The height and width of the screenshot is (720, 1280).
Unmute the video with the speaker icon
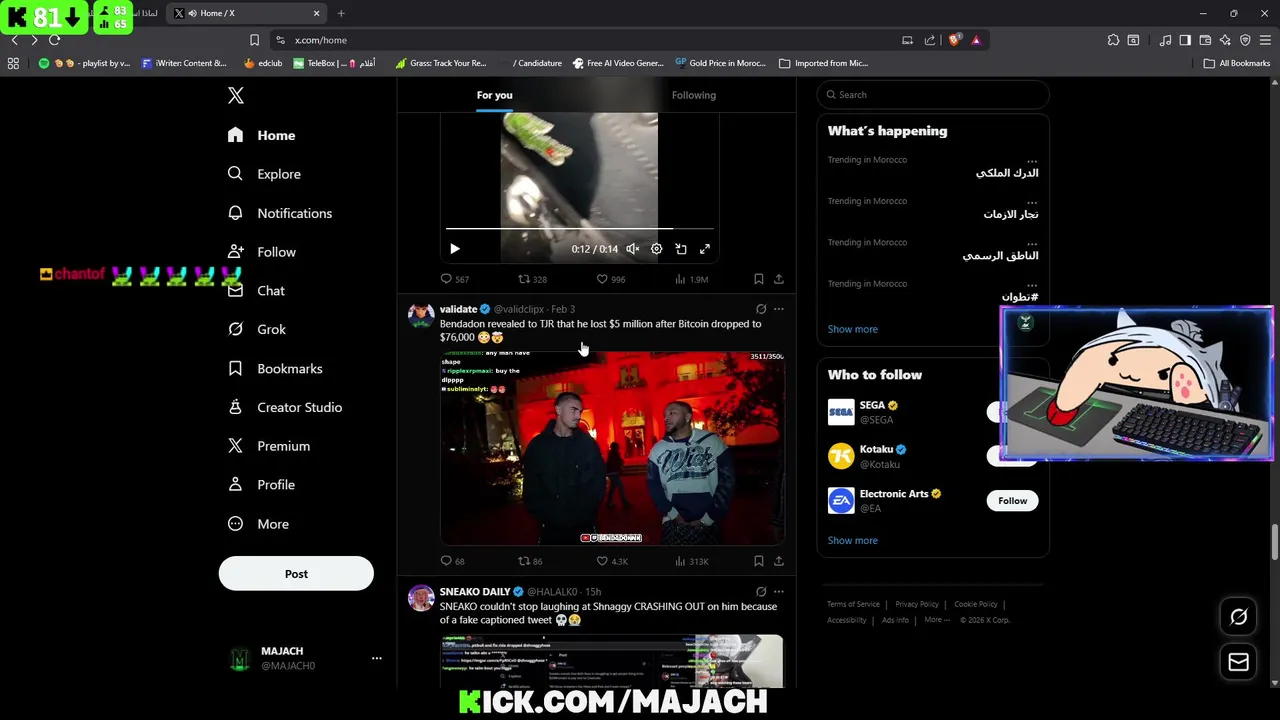pos(632,249)
